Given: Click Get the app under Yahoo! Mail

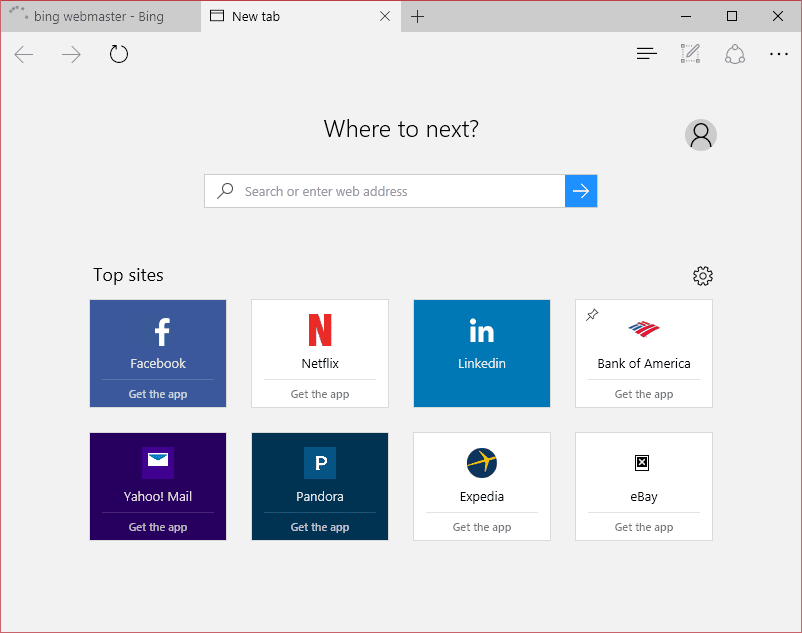Looking at the screenshot, I should (158, 527).
